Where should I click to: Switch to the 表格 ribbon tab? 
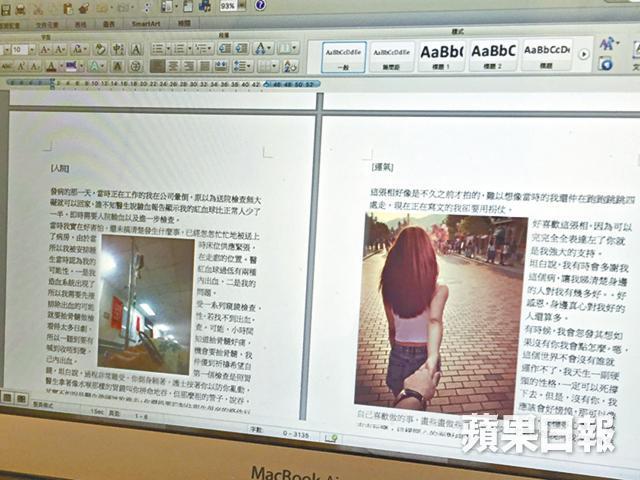[x=80, y=24]
